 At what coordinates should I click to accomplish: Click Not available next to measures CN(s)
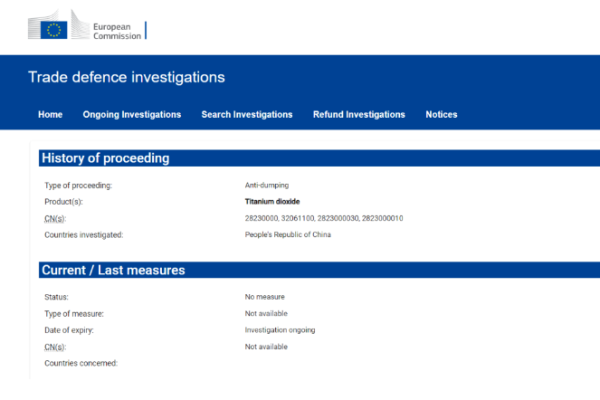click(266, 347)
